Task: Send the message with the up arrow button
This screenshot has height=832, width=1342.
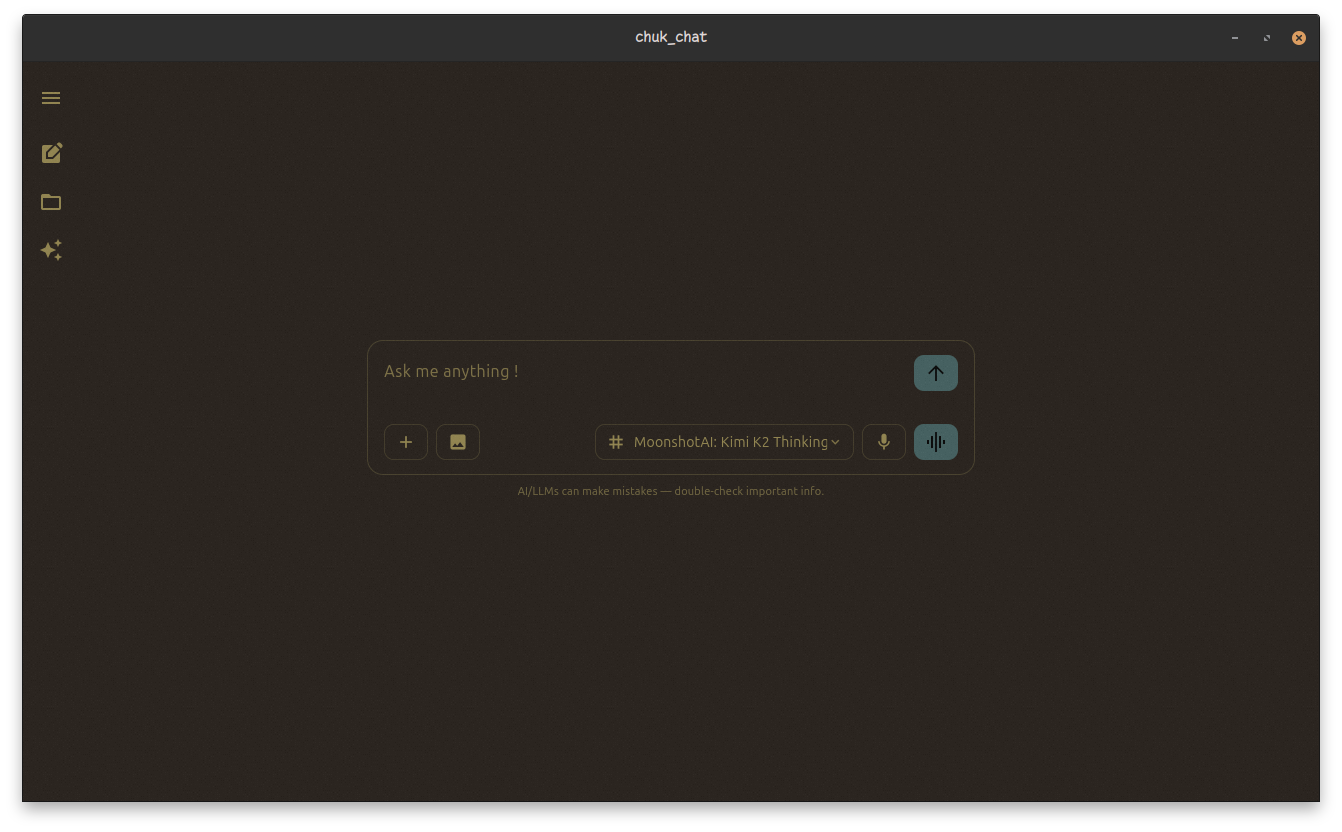Action: pos(935,373)
